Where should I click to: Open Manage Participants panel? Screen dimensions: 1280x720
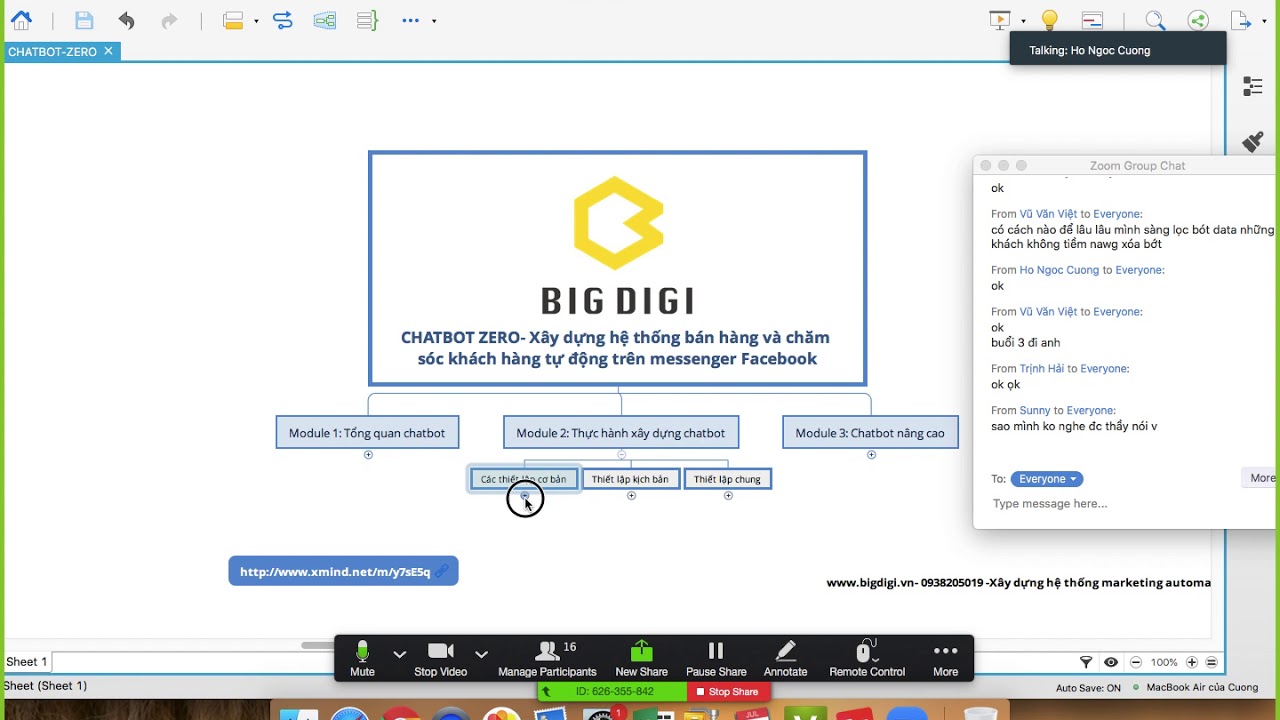[x=547, y=659]
